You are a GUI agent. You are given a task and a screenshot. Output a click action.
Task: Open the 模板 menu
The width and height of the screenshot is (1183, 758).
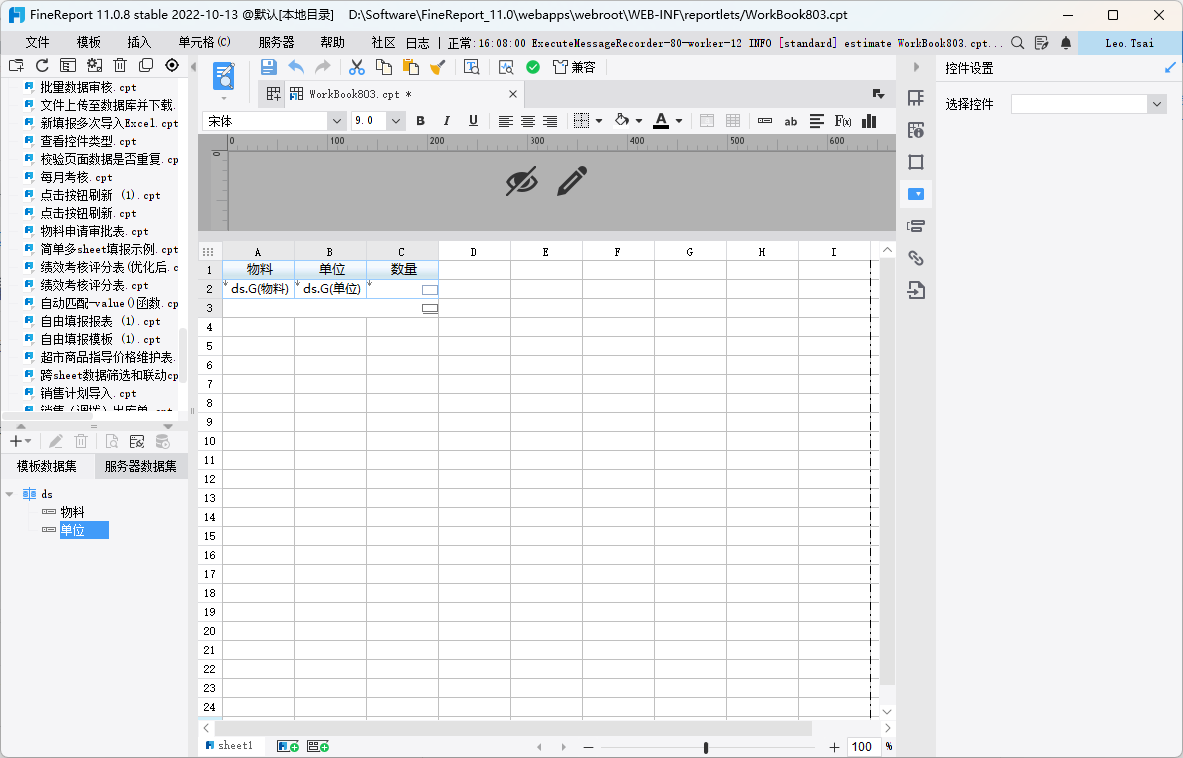tap(89, 43)
